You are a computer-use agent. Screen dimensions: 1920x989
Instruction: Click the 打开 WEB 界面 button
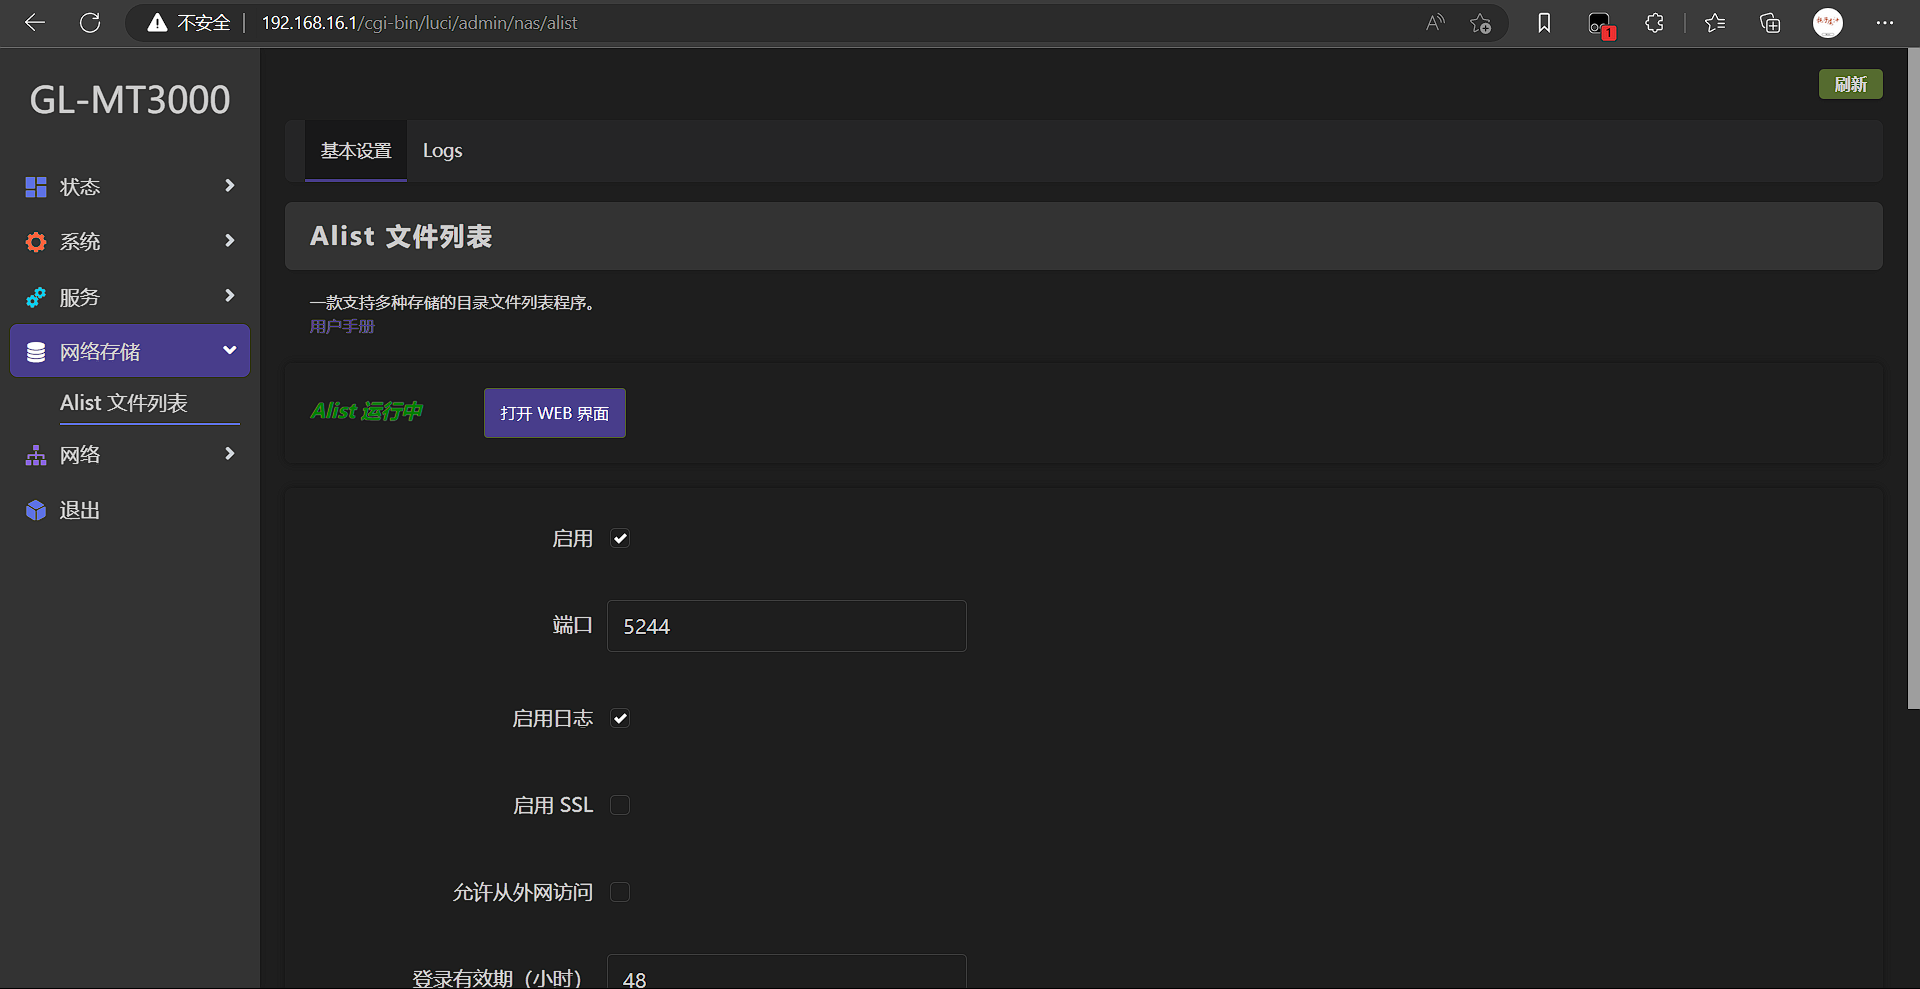[554, 413]
